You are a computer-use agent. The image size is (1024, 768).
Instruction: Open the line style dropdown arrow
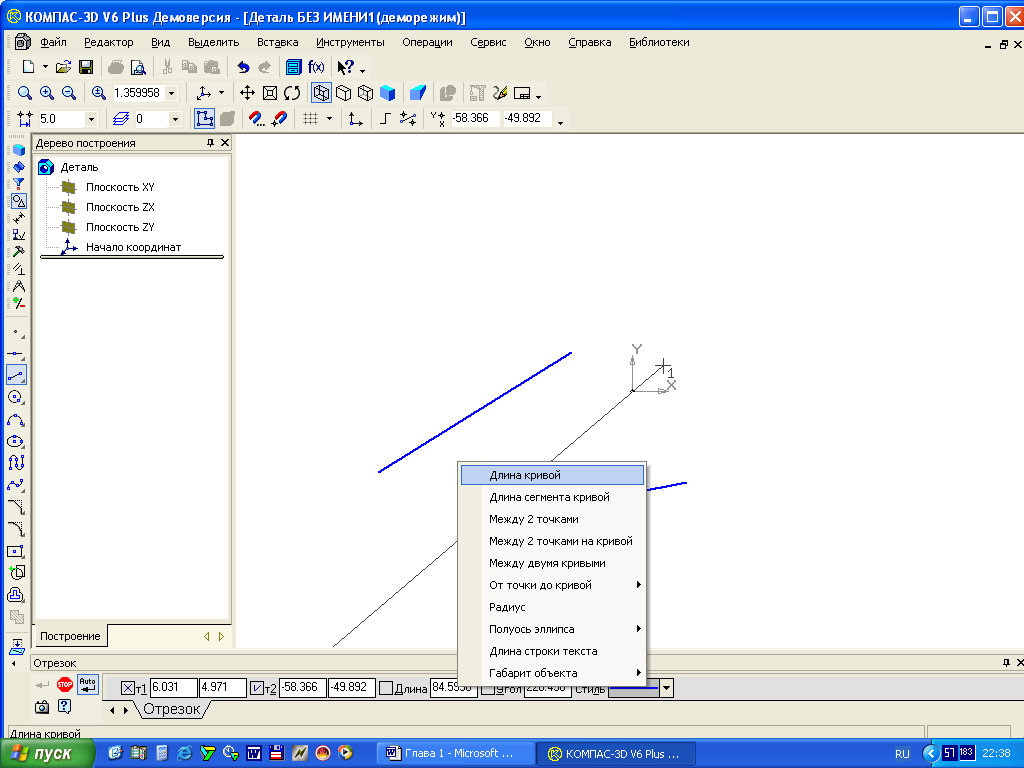(x=666, y=688)
